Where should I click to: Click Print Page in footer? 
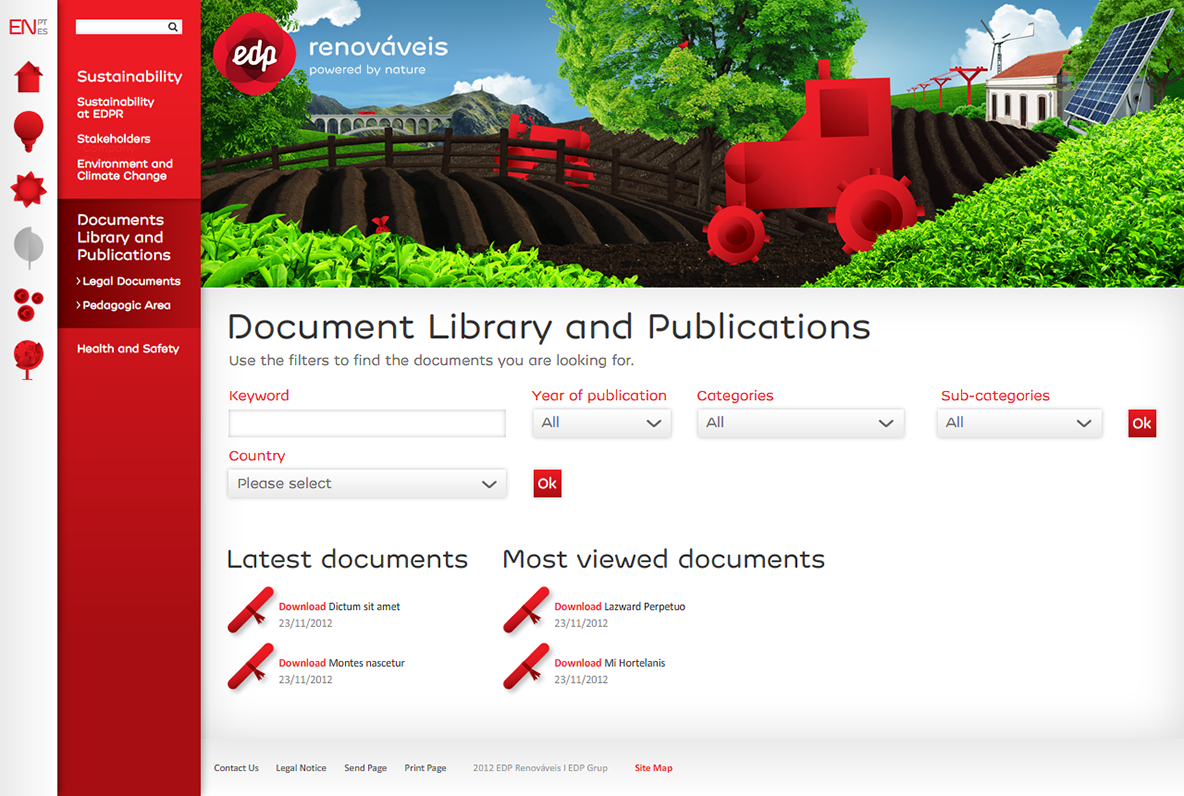coord(425,768)
